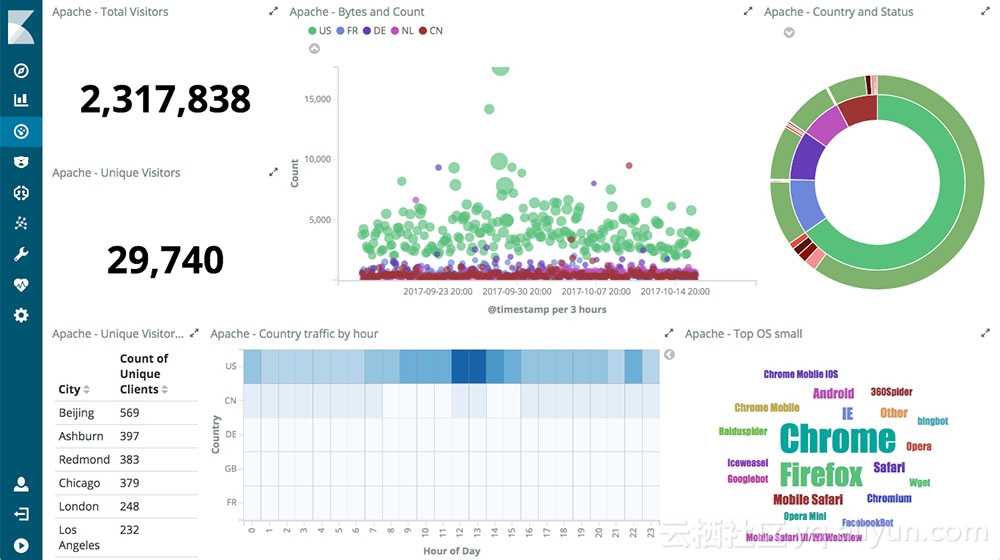The width and height of the screenshot is (1000, 560).
Task: Sort the table by City column
Action: [x=74, y=389]
